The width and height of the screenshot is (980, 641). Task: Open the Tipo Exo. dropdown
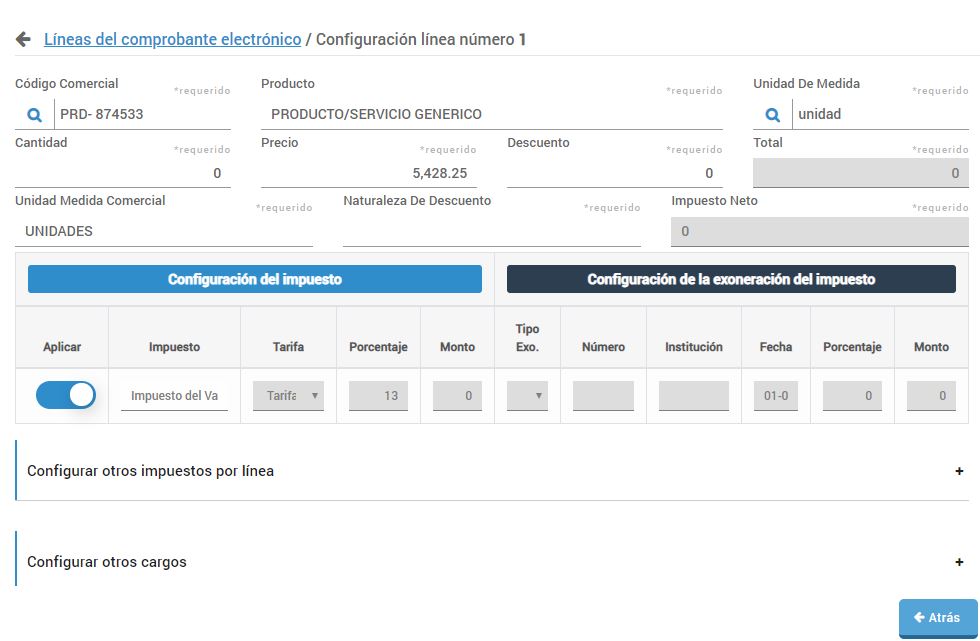point(528,394)
